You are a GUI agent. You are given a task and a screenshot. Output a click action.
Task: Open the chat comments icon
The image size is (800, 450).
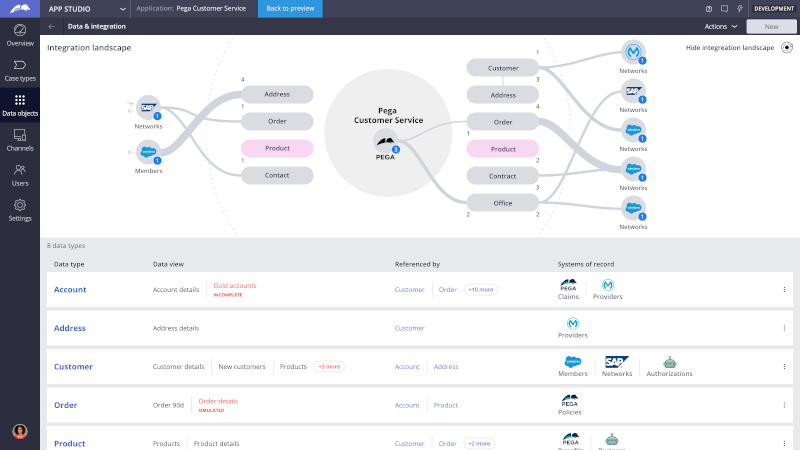coord(724,8)
